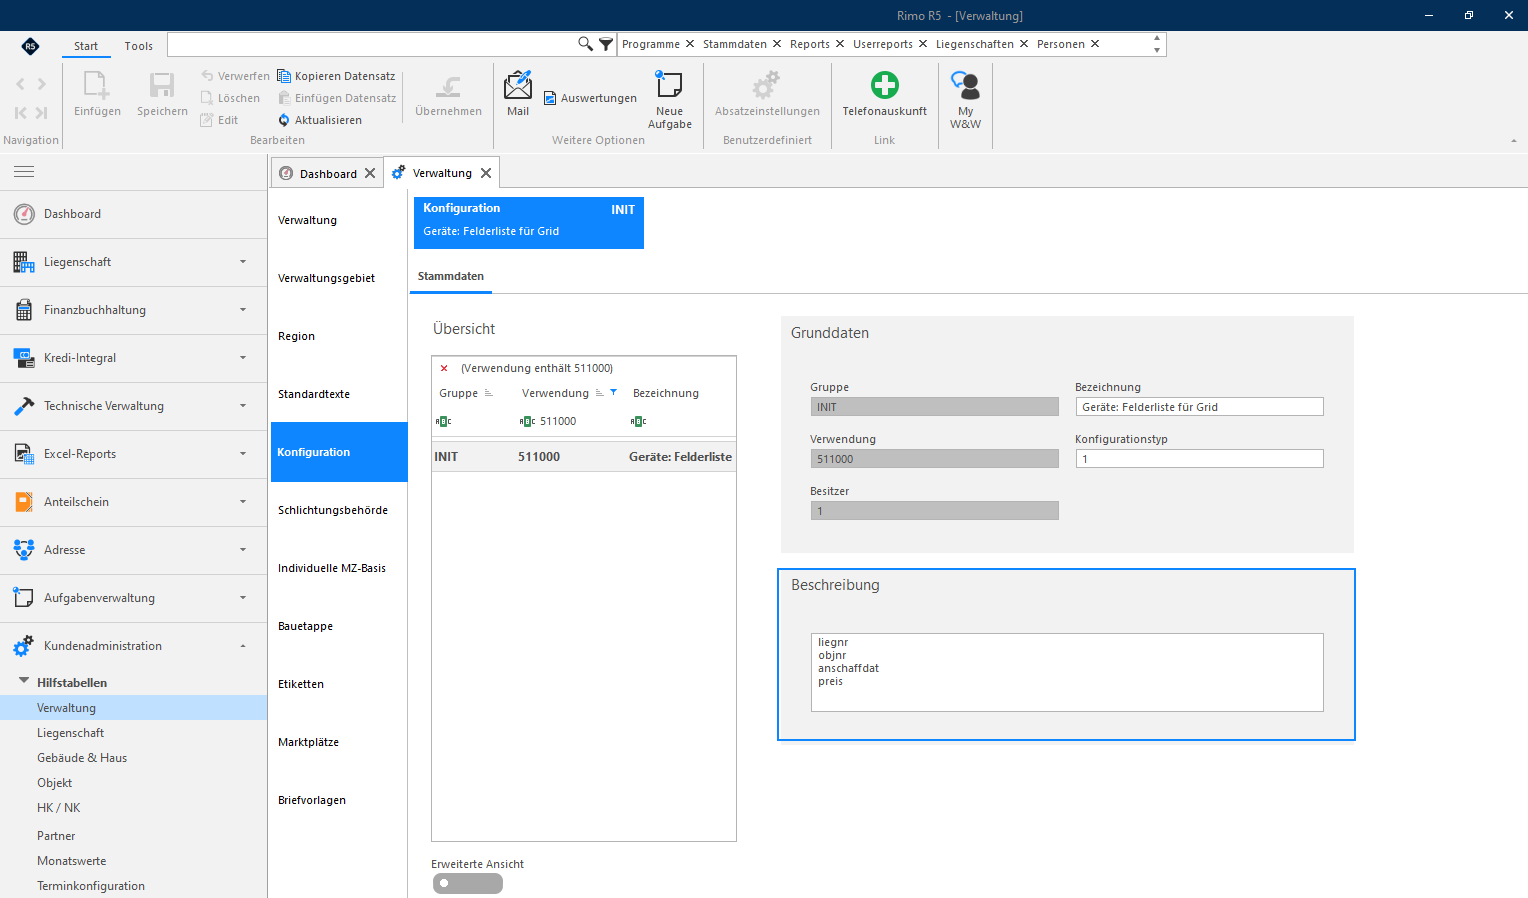Open the Aufgabenverwaltung sidebar section

134,598
